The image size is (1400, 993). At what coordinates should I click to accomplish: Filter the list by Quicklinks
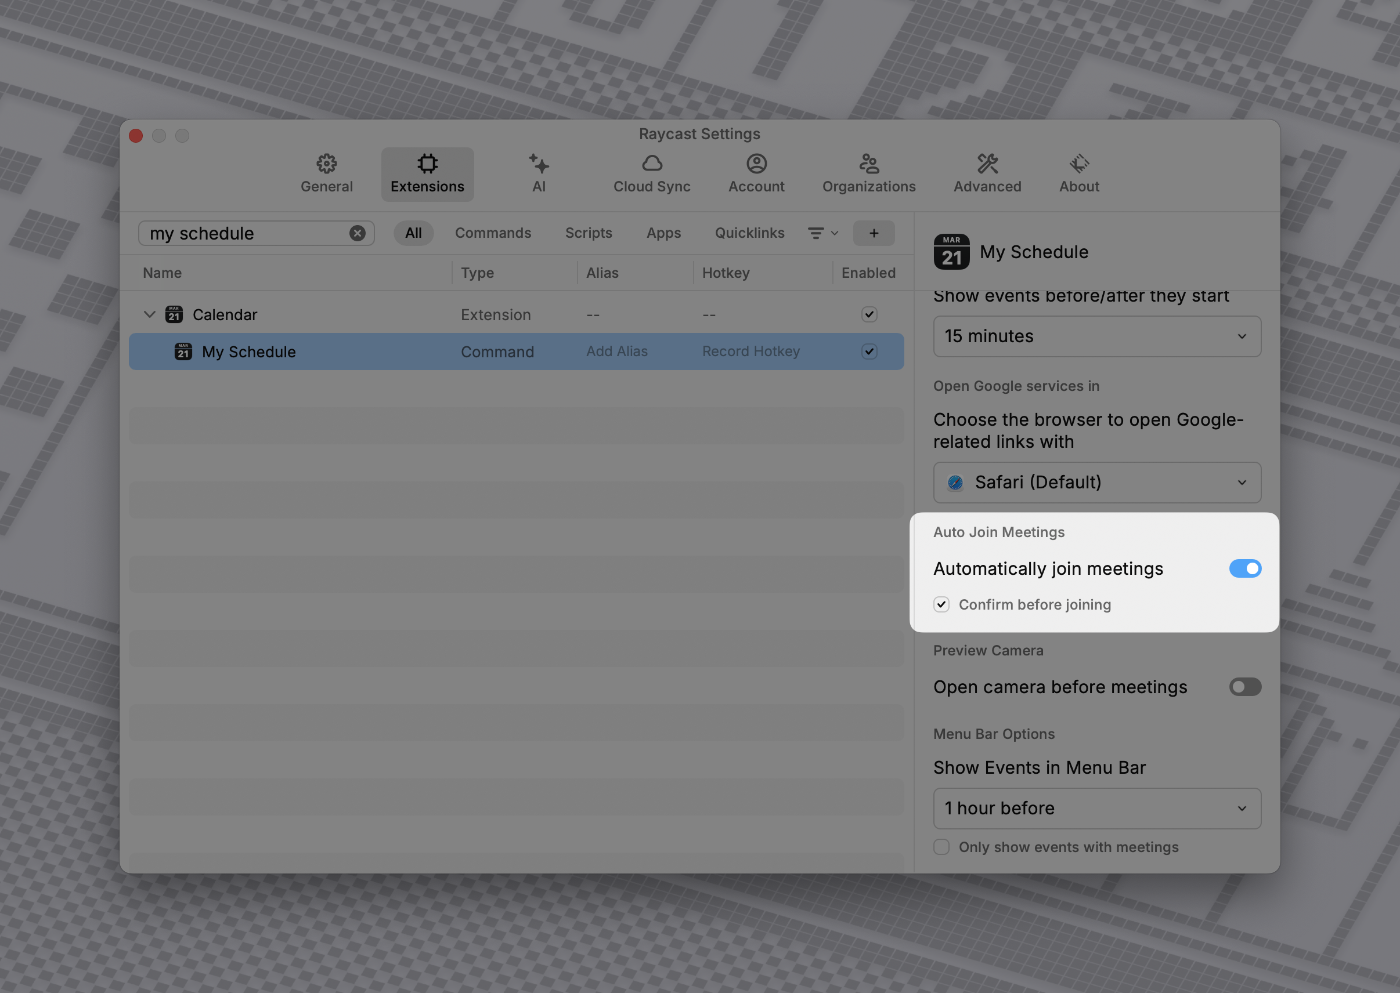[749, 233]
